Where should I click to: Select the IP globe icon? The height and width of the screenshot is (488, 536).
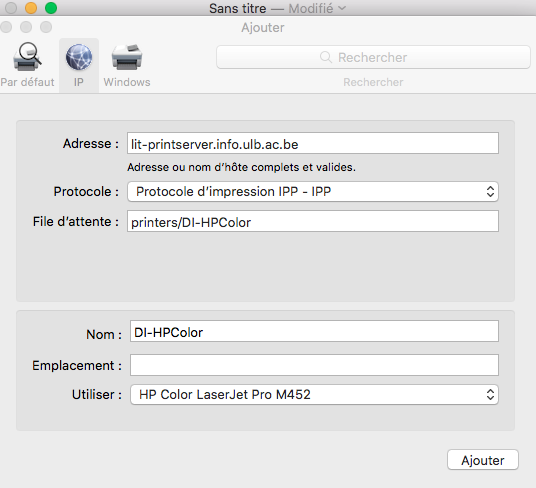pos(79,57)
